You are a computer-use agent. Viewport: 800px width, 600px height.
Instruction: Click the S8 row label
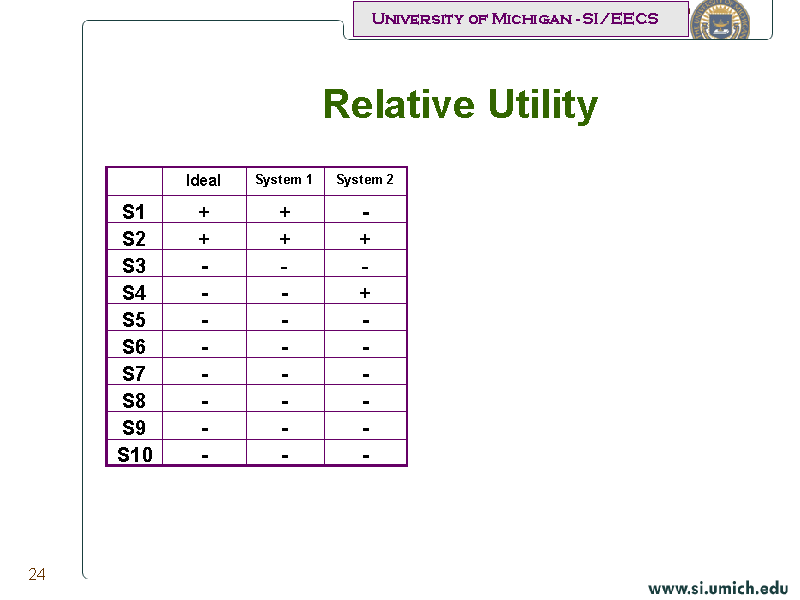tap(134, 401)
